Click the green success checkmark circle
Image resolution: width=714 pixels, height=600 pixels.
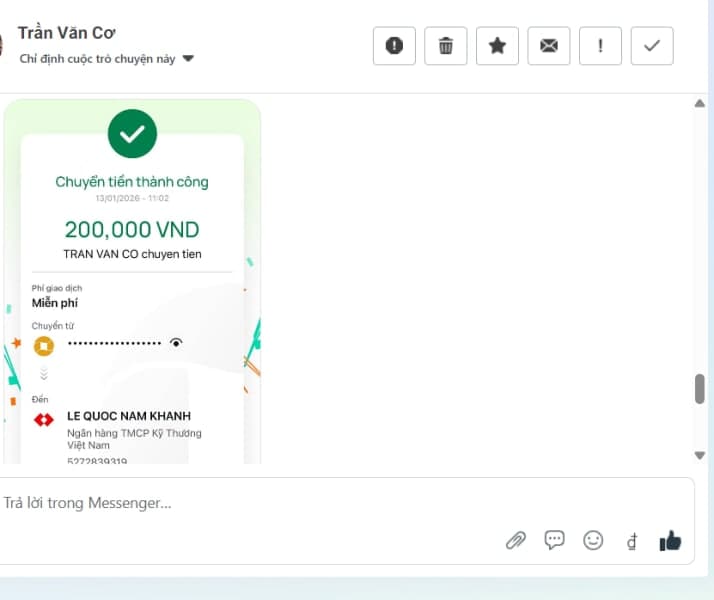coord(132,133)
